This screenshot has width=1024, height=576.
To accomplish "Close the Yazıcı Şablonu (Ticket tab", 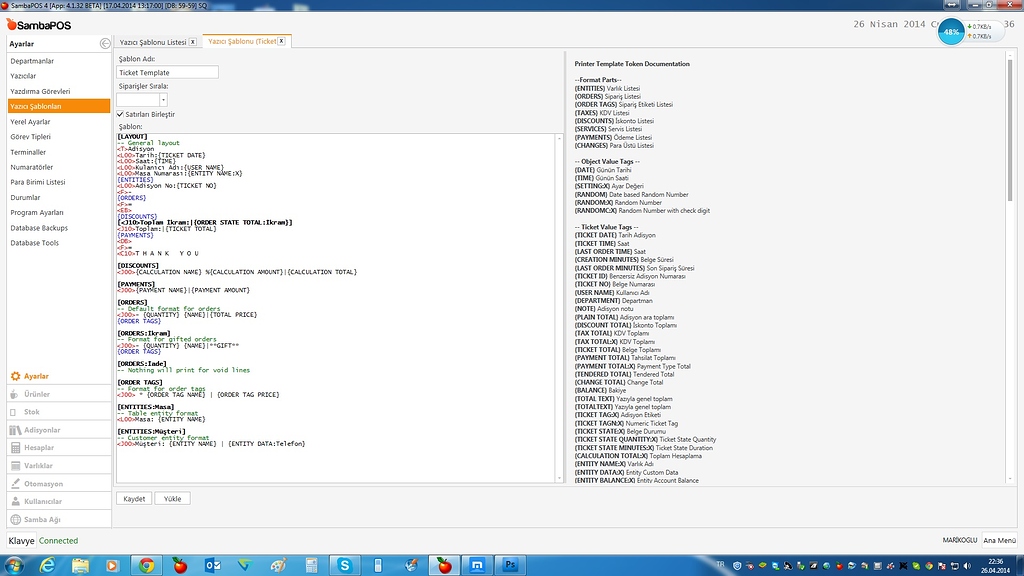I will click(281, 41).
